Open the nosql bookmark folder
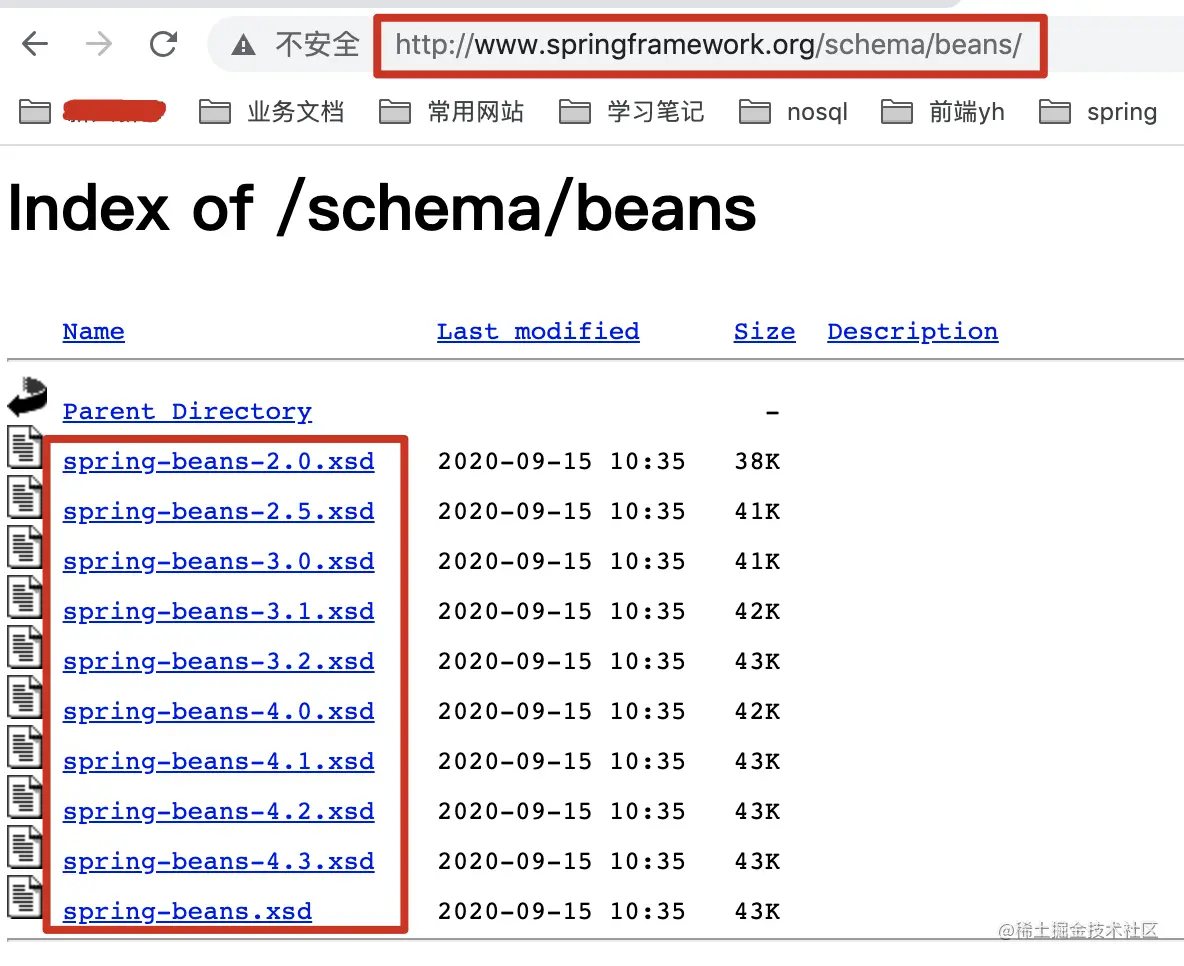The width and height of the screenshot is (1184, 966). (794, 112)
